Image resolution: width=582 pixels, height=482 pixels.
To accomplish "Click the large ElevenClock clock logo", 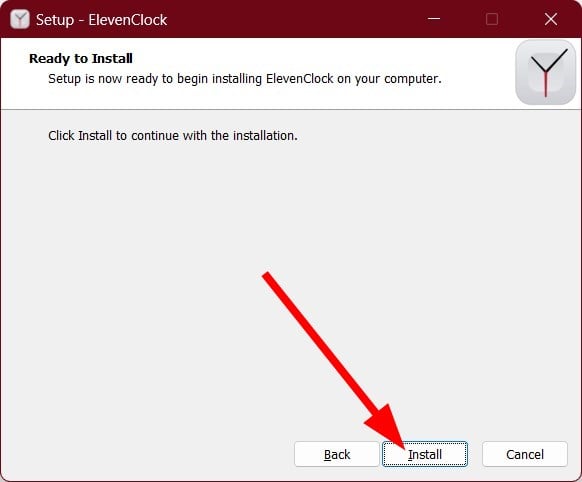I will [545, 72].
